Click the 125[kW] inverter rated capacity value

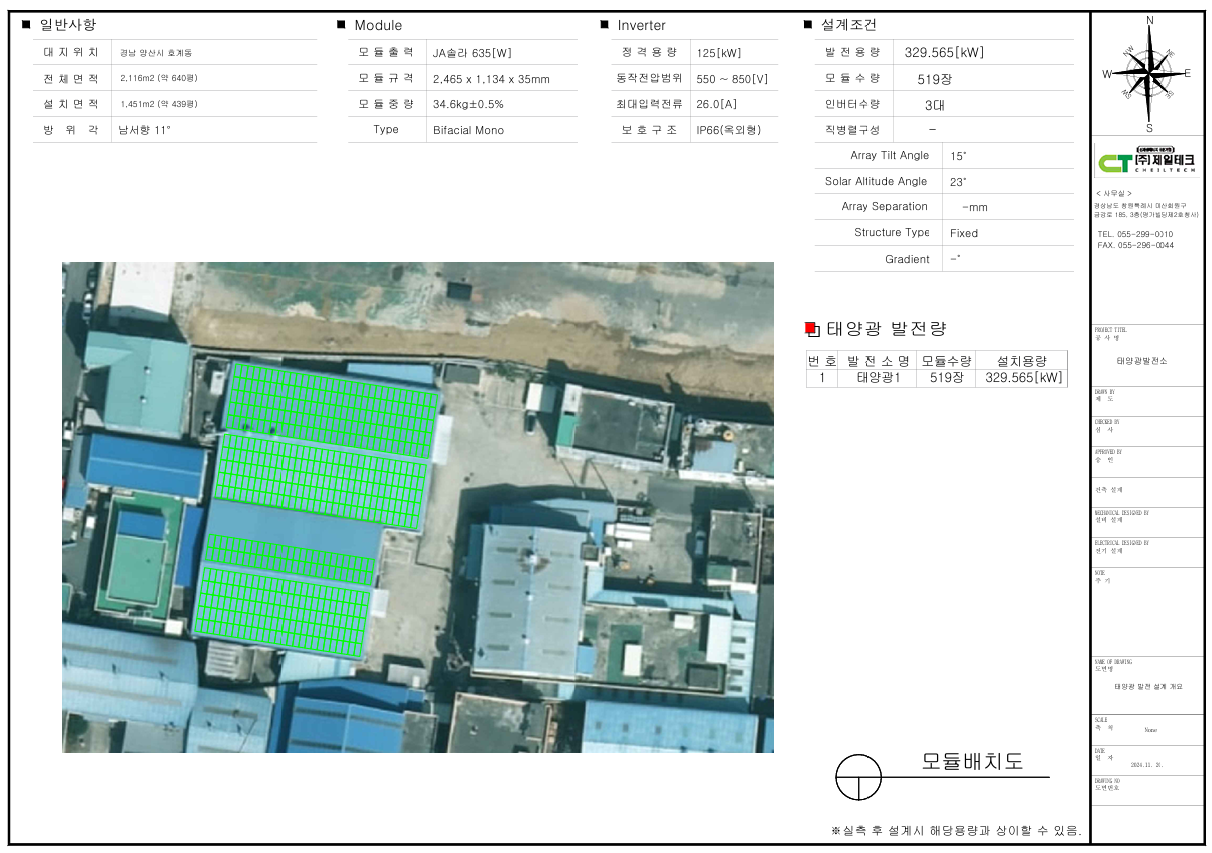click(x=718, y=53)
